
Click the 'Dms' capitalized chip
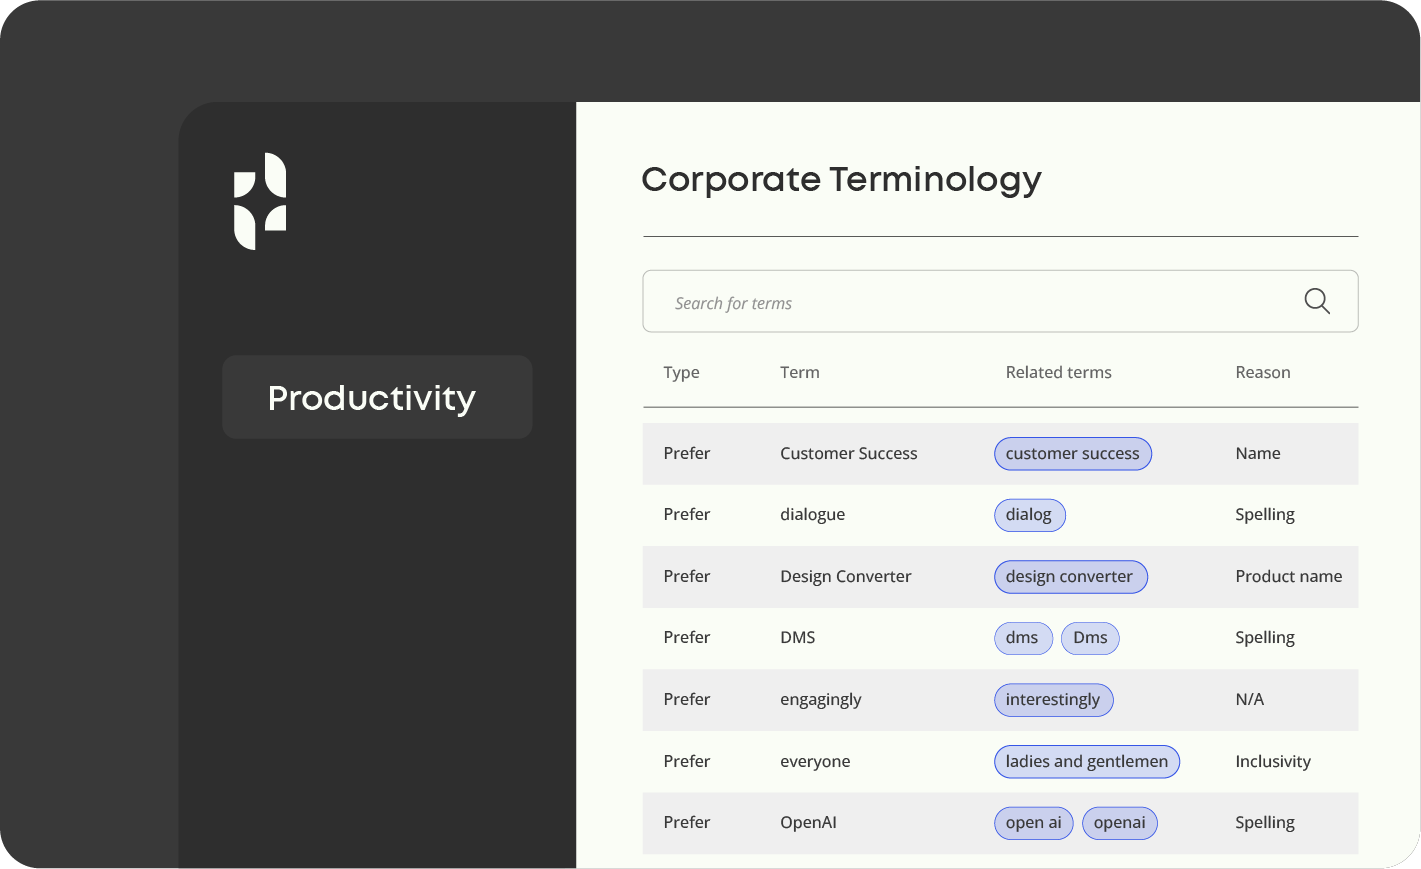tap(1090, 638)
